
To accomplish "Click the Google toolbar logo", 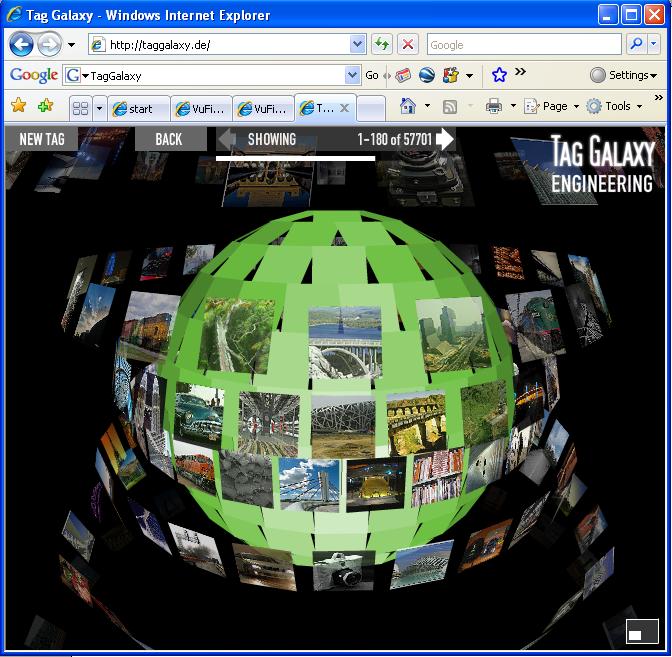I will (x=34, y=75).
